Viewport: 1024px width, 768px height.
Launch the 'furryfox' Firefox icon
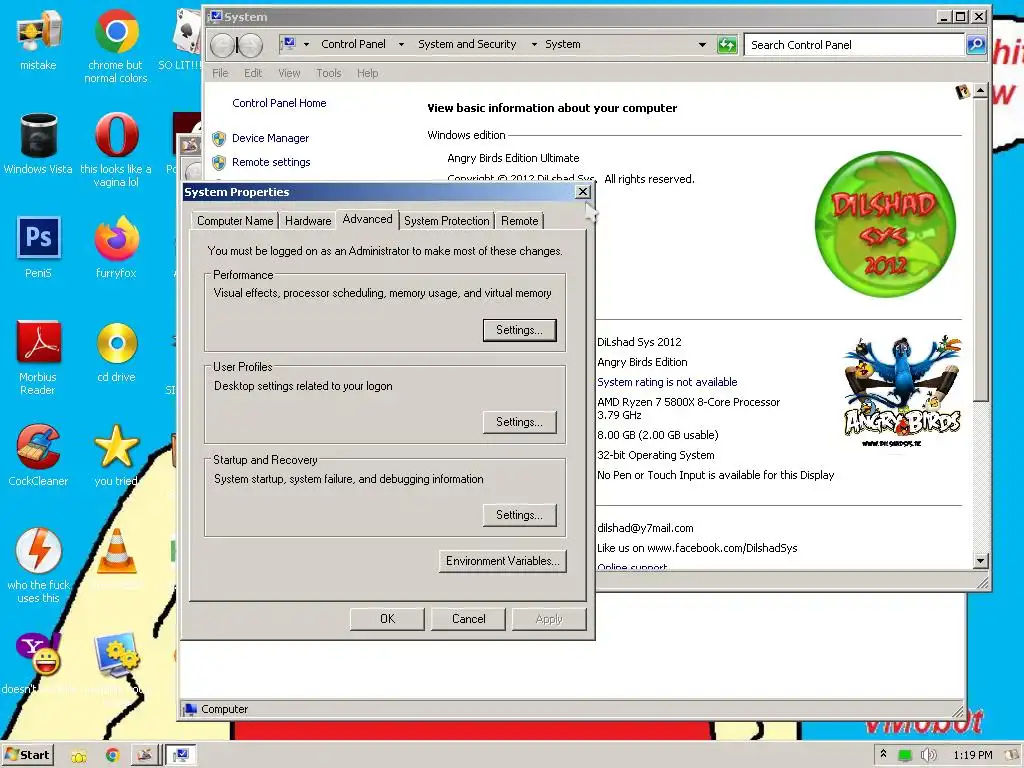pos(116,238)
